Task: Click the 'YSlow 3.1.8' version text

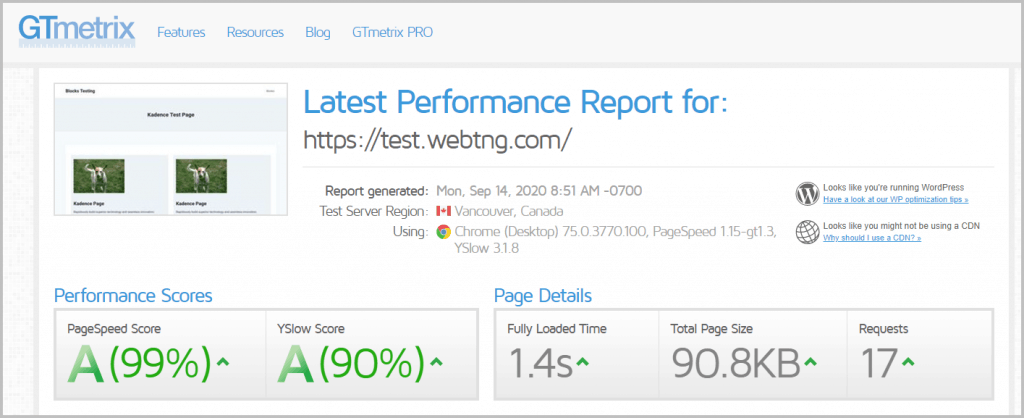Action: [487, 249]
